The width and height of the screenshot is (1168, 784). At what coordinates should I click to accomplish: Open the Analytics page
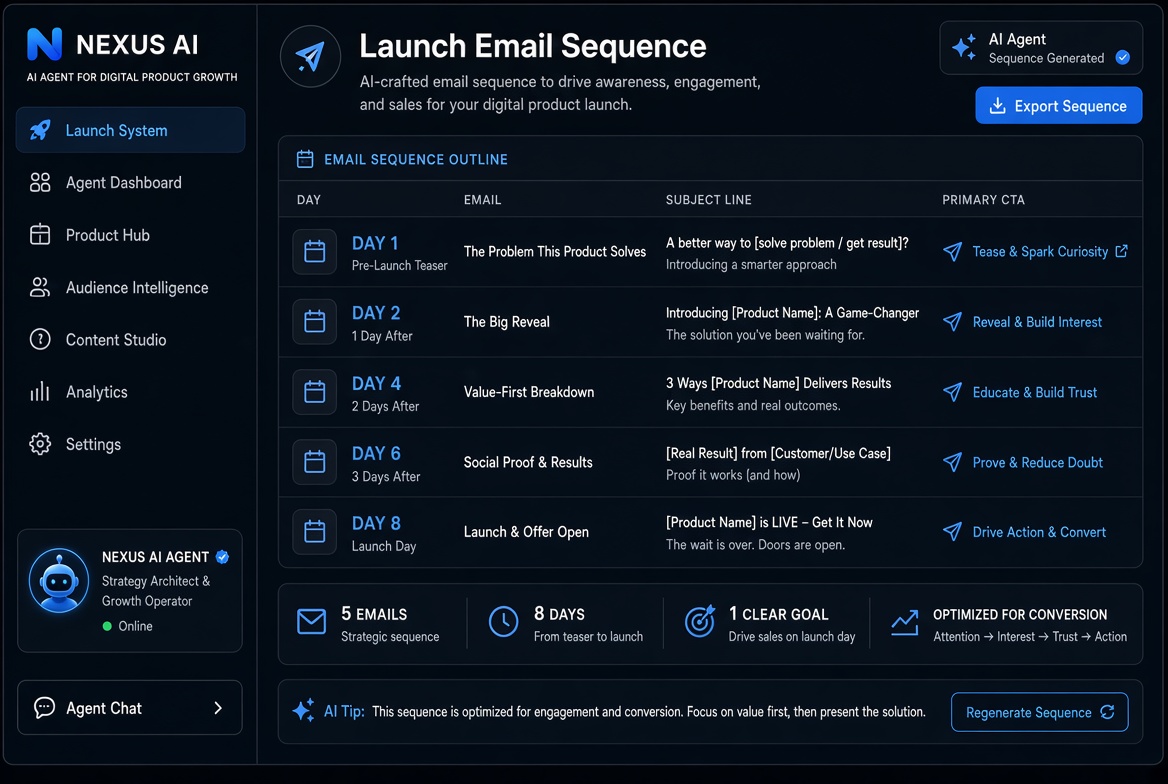click(96, 392)
